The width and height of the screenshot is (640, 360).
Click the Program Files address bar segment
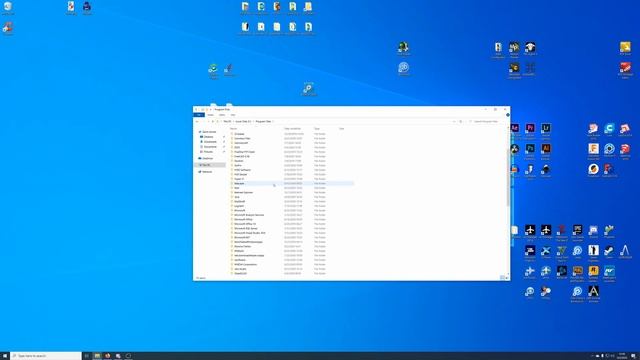[263, 122]
